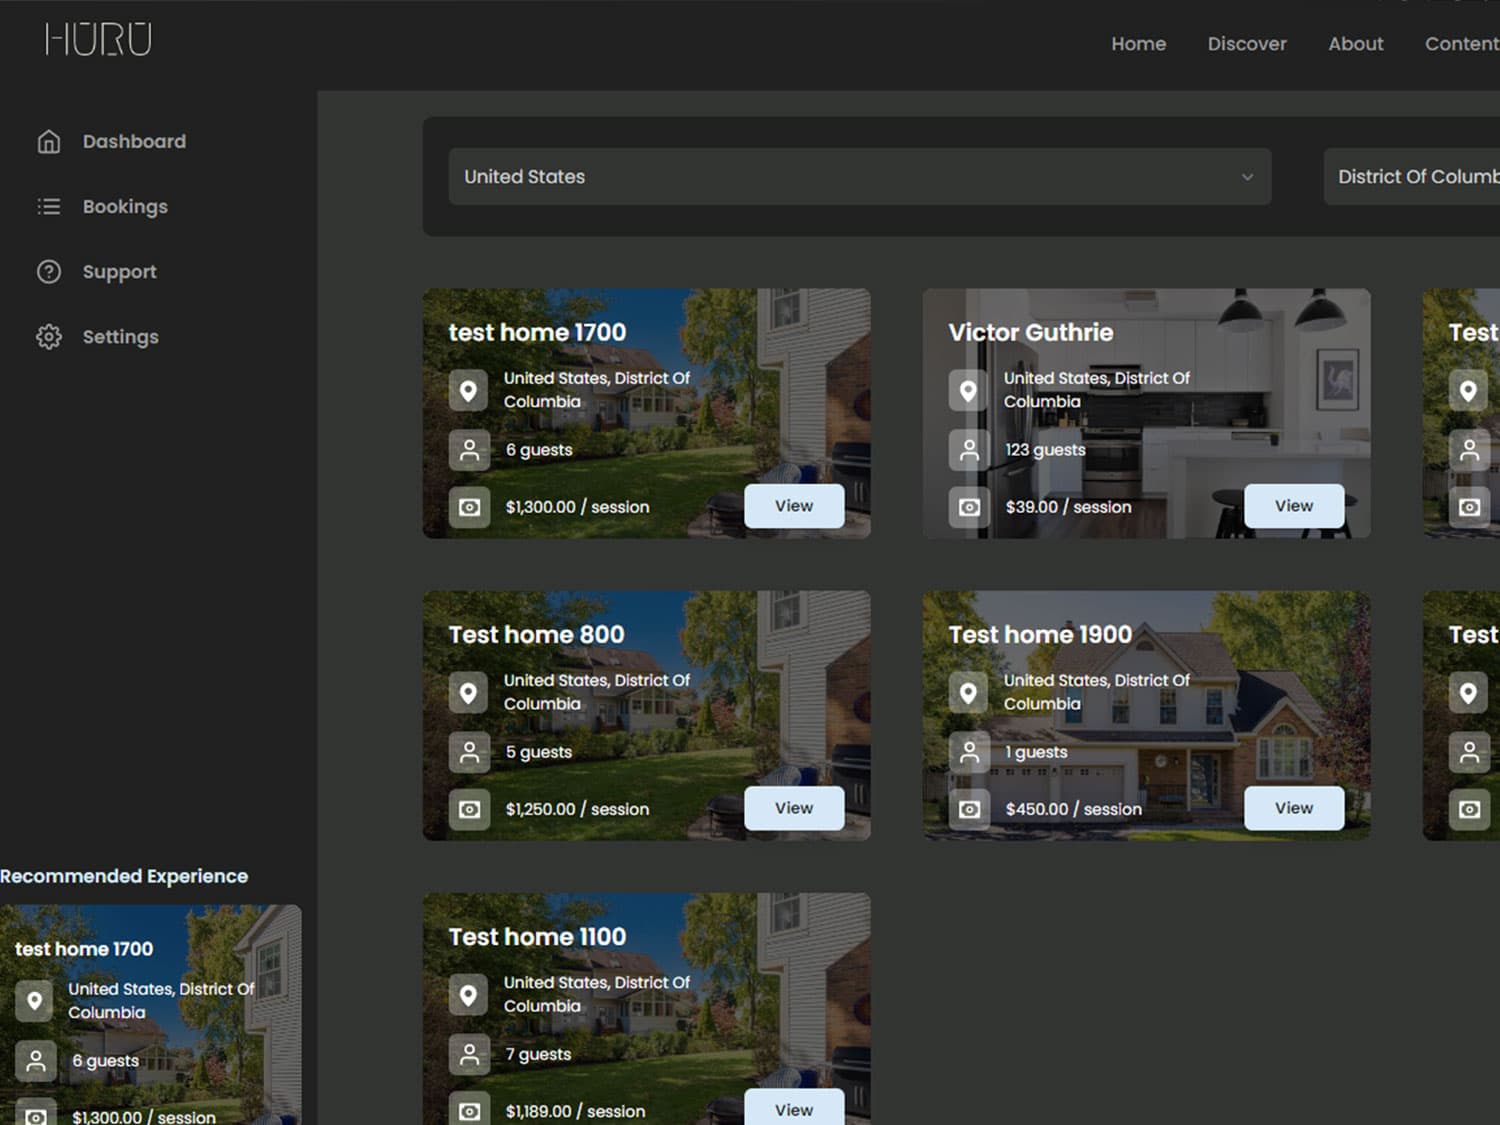Viewport: 1500px width, 1125px height.
Task: Click the 5 guests text
Action: 539,752
